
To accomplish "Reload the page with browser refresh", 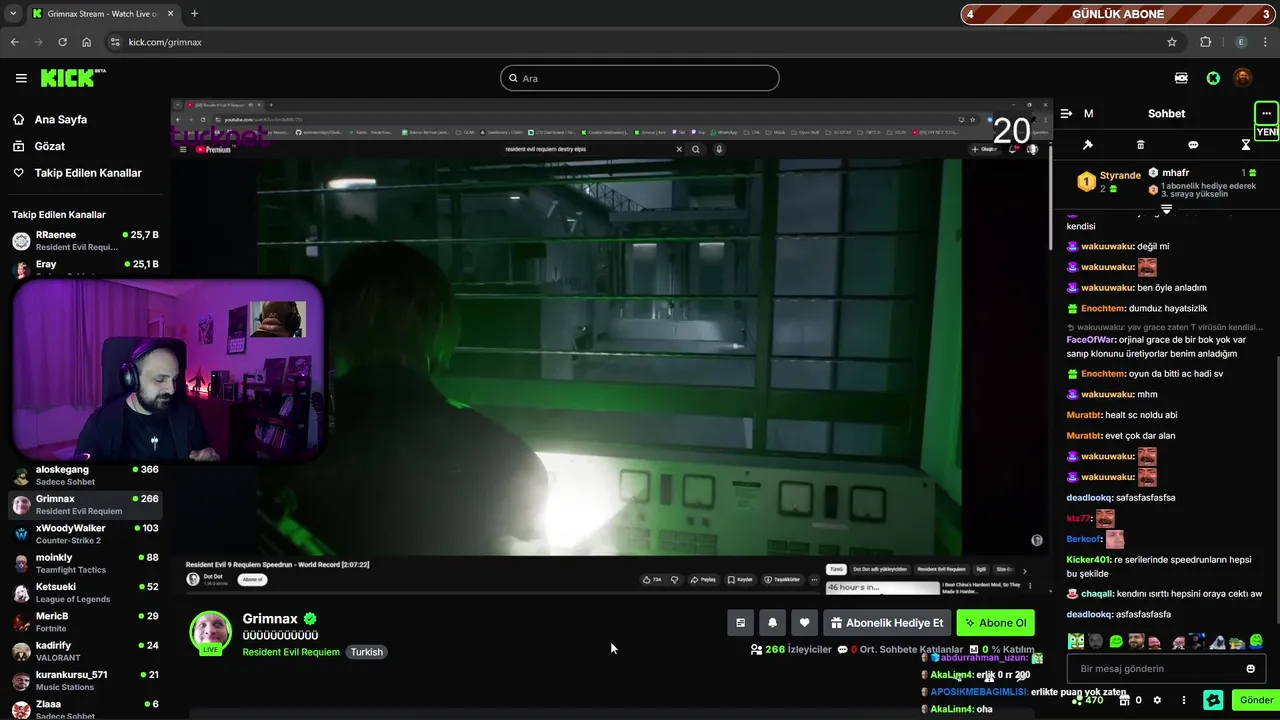I will tap(62, 42).
